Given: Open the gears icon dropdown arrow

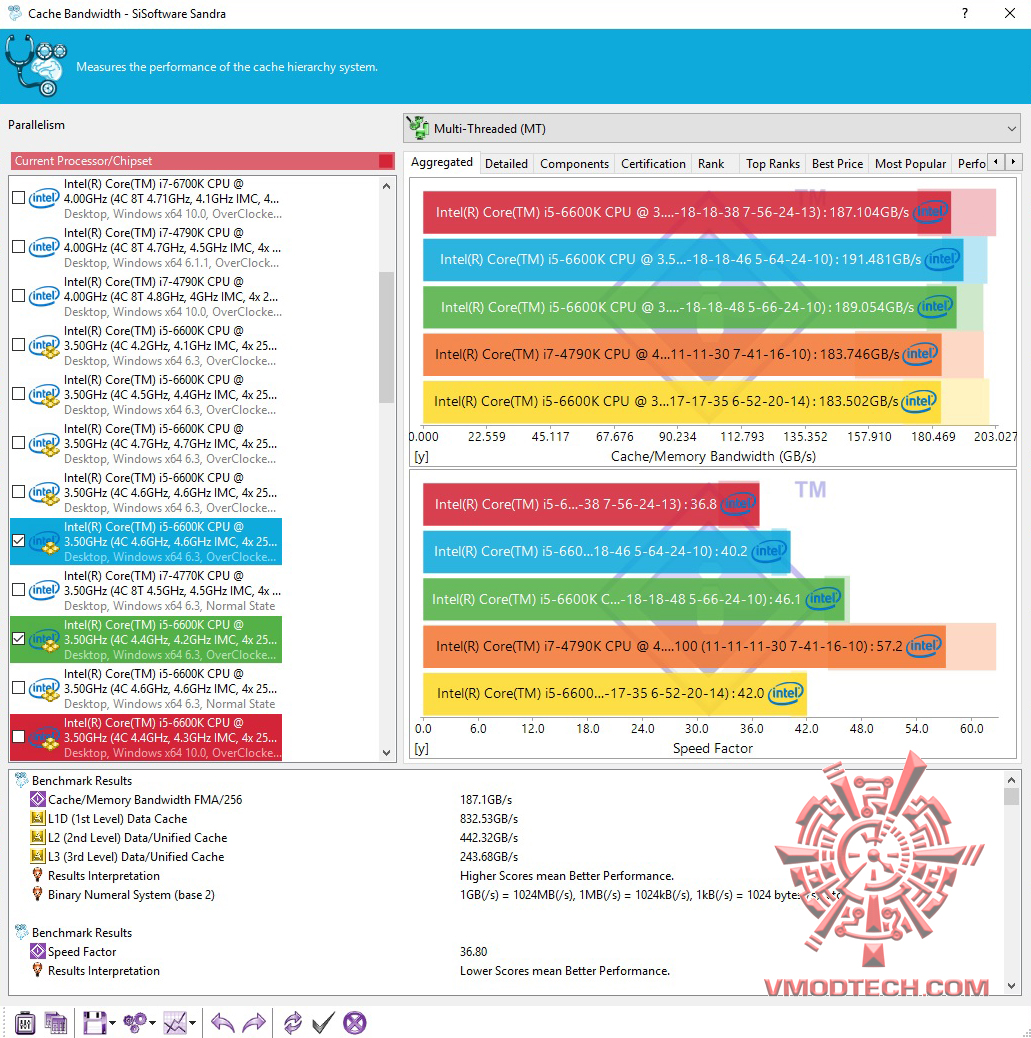Looking at the screenshot, I should [x=152, y=1023].
